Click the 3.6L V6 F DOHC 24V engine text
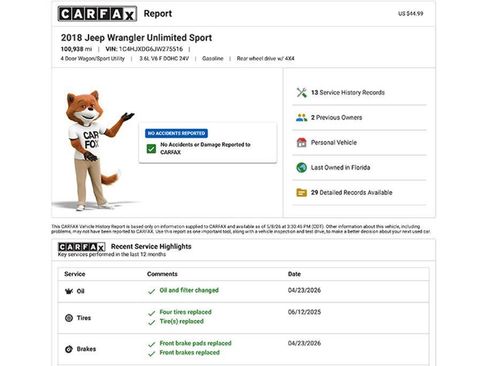Viewport: 488px width, 366px height. click(x=164, y=58)
